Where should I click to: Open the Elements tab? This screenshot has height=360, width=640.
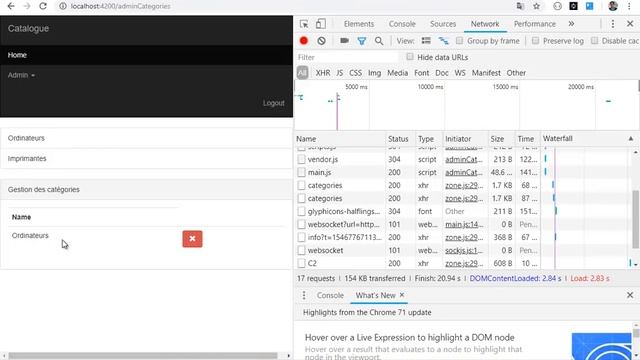[x=359, y=24]
